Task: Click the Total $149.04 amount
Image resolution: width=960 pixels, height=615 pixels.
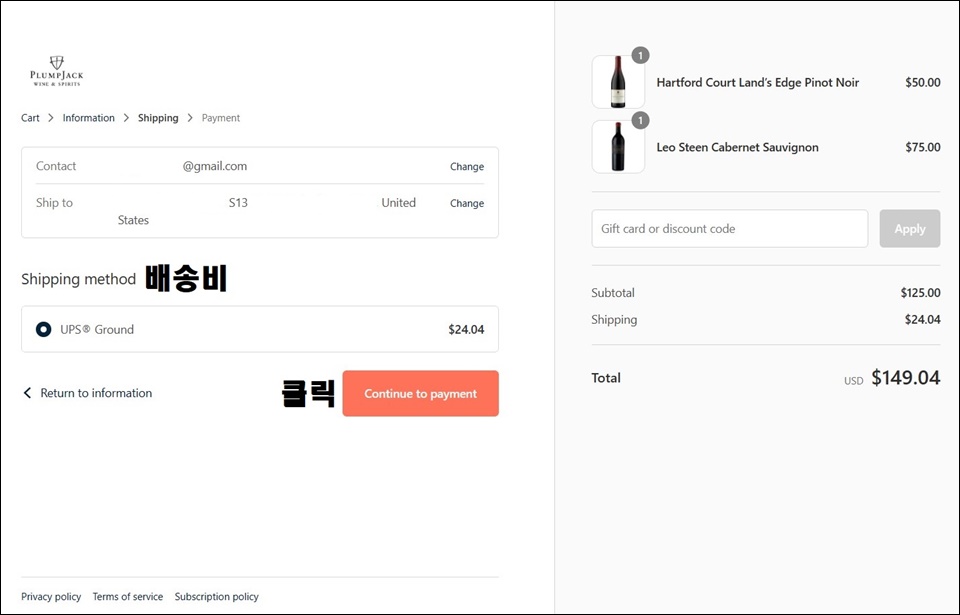Action: point(906,378)
